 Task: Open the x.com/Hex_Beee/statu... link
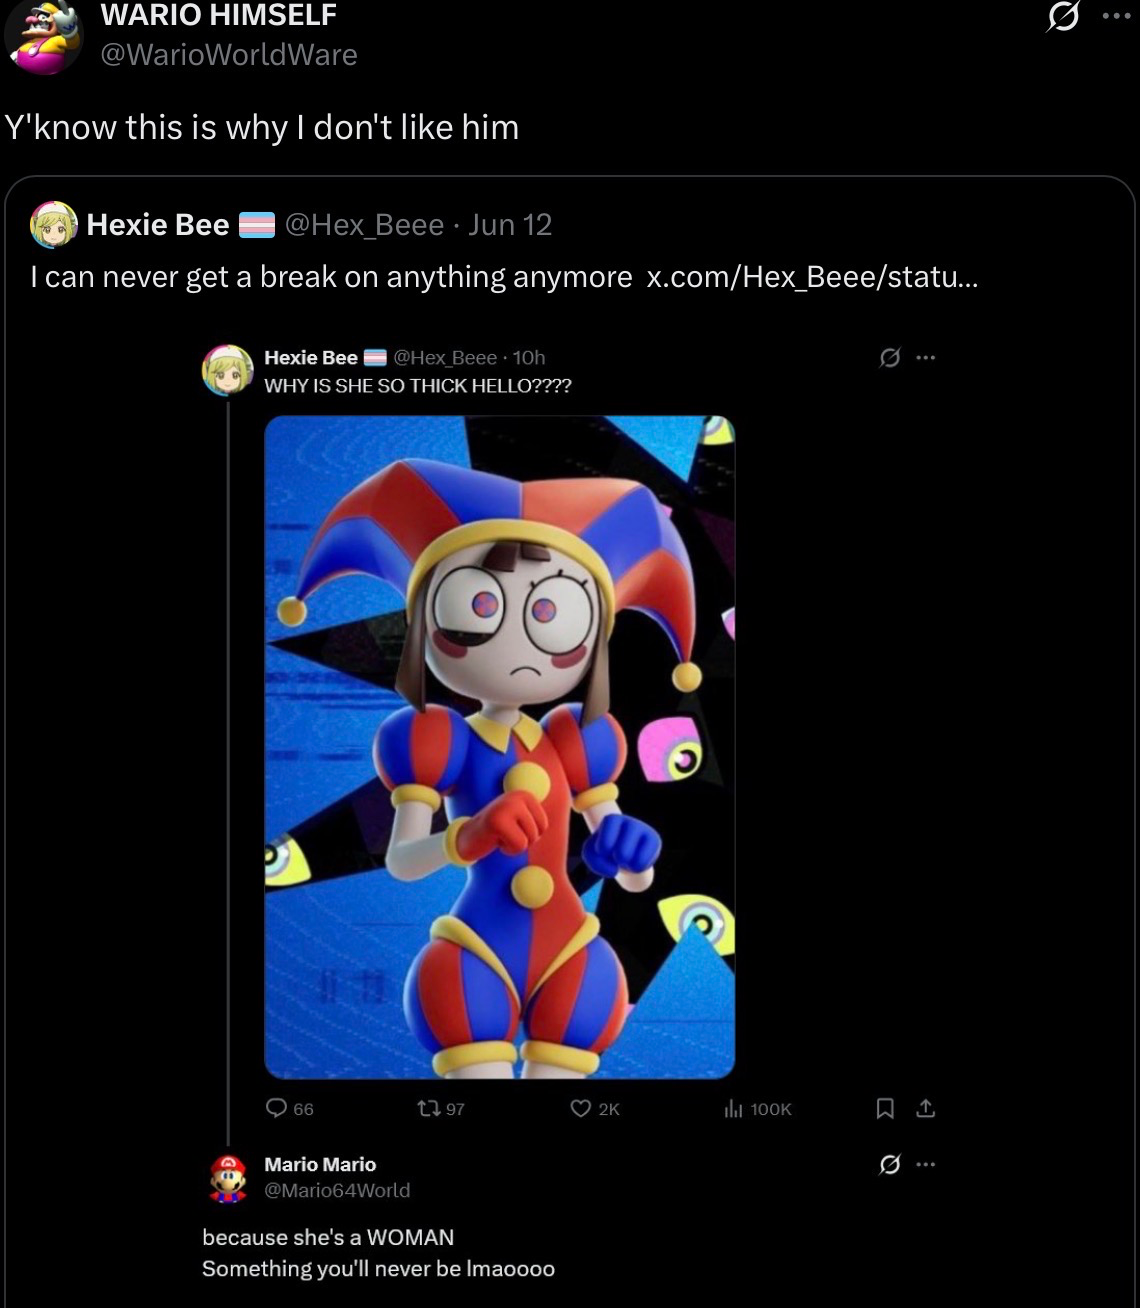[x=813, y=276]
